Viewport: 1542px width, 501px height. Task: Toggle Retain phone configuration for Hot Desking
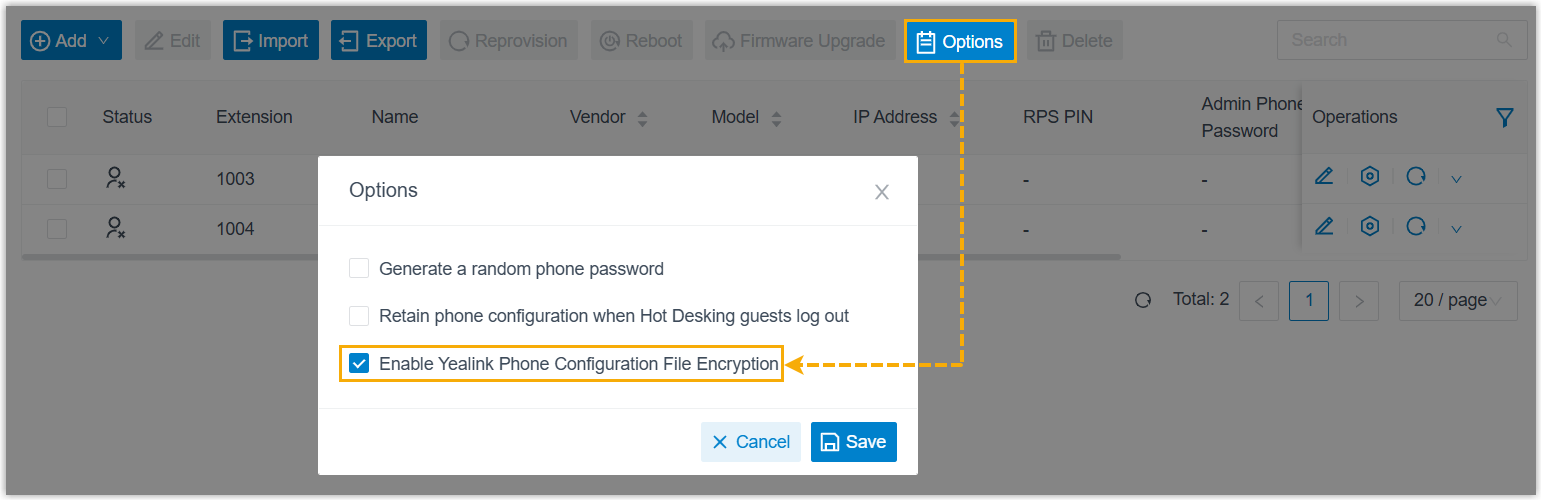(x=359, y=316)
